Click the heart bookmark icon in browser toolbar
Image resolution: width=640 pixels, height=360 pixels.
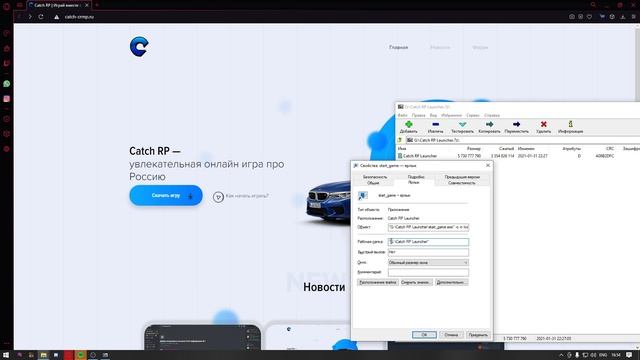[589, 17]
